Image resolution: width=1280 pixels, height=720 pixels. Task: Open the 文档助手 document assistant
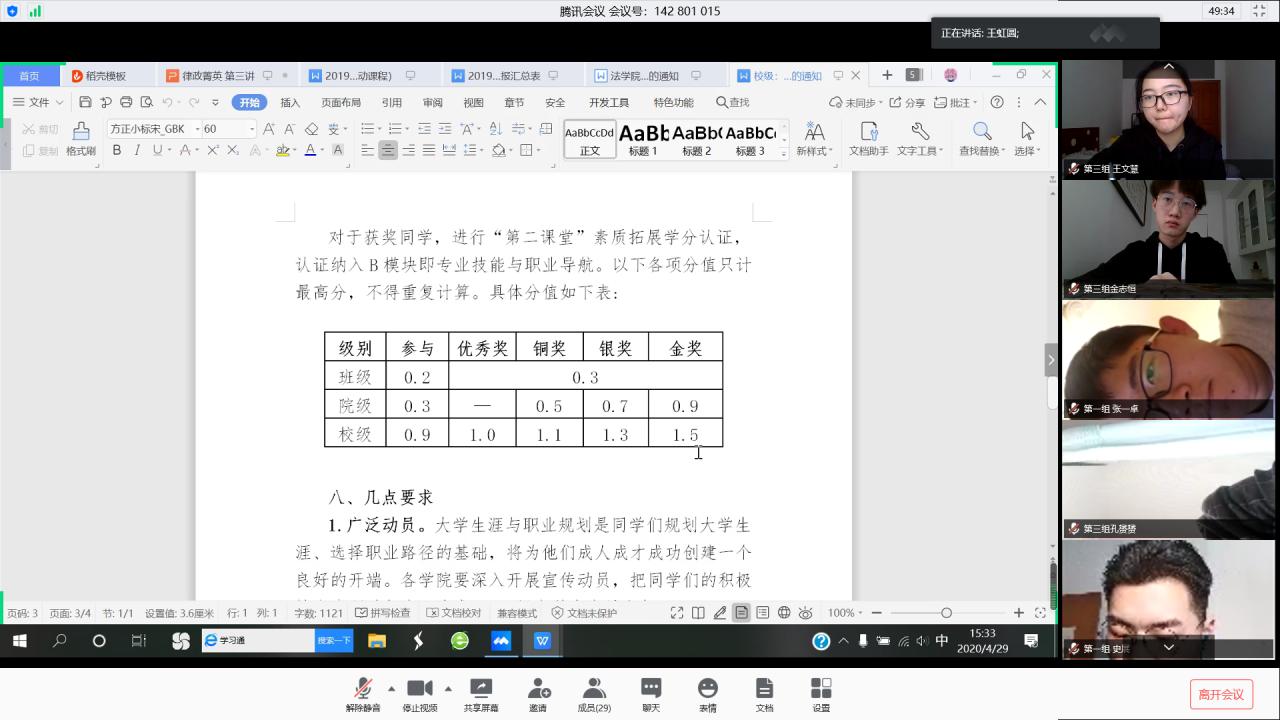[868, 138]
